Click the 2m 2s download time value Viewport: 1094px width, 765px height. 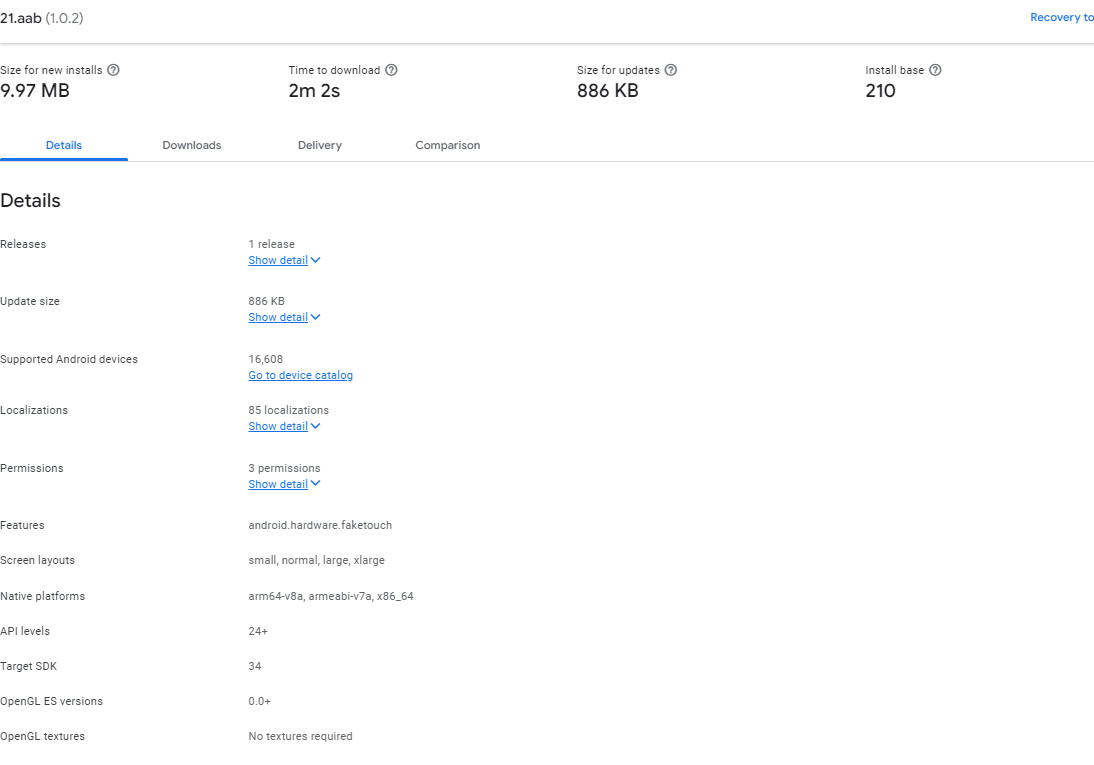click(x=314, y=91)
